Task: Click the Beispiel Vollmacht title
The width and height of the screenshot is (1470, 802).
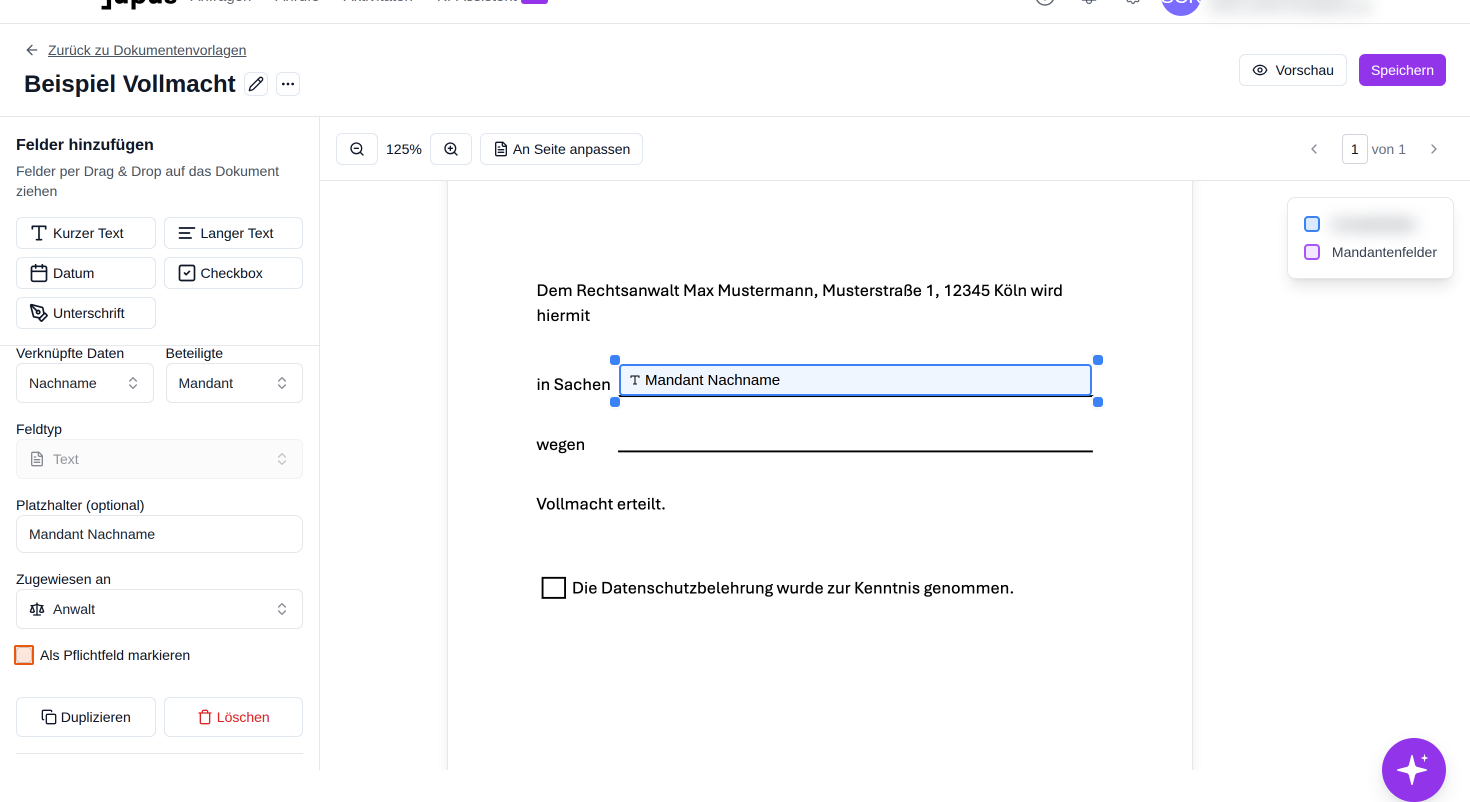Action: [x=130, y=84]
